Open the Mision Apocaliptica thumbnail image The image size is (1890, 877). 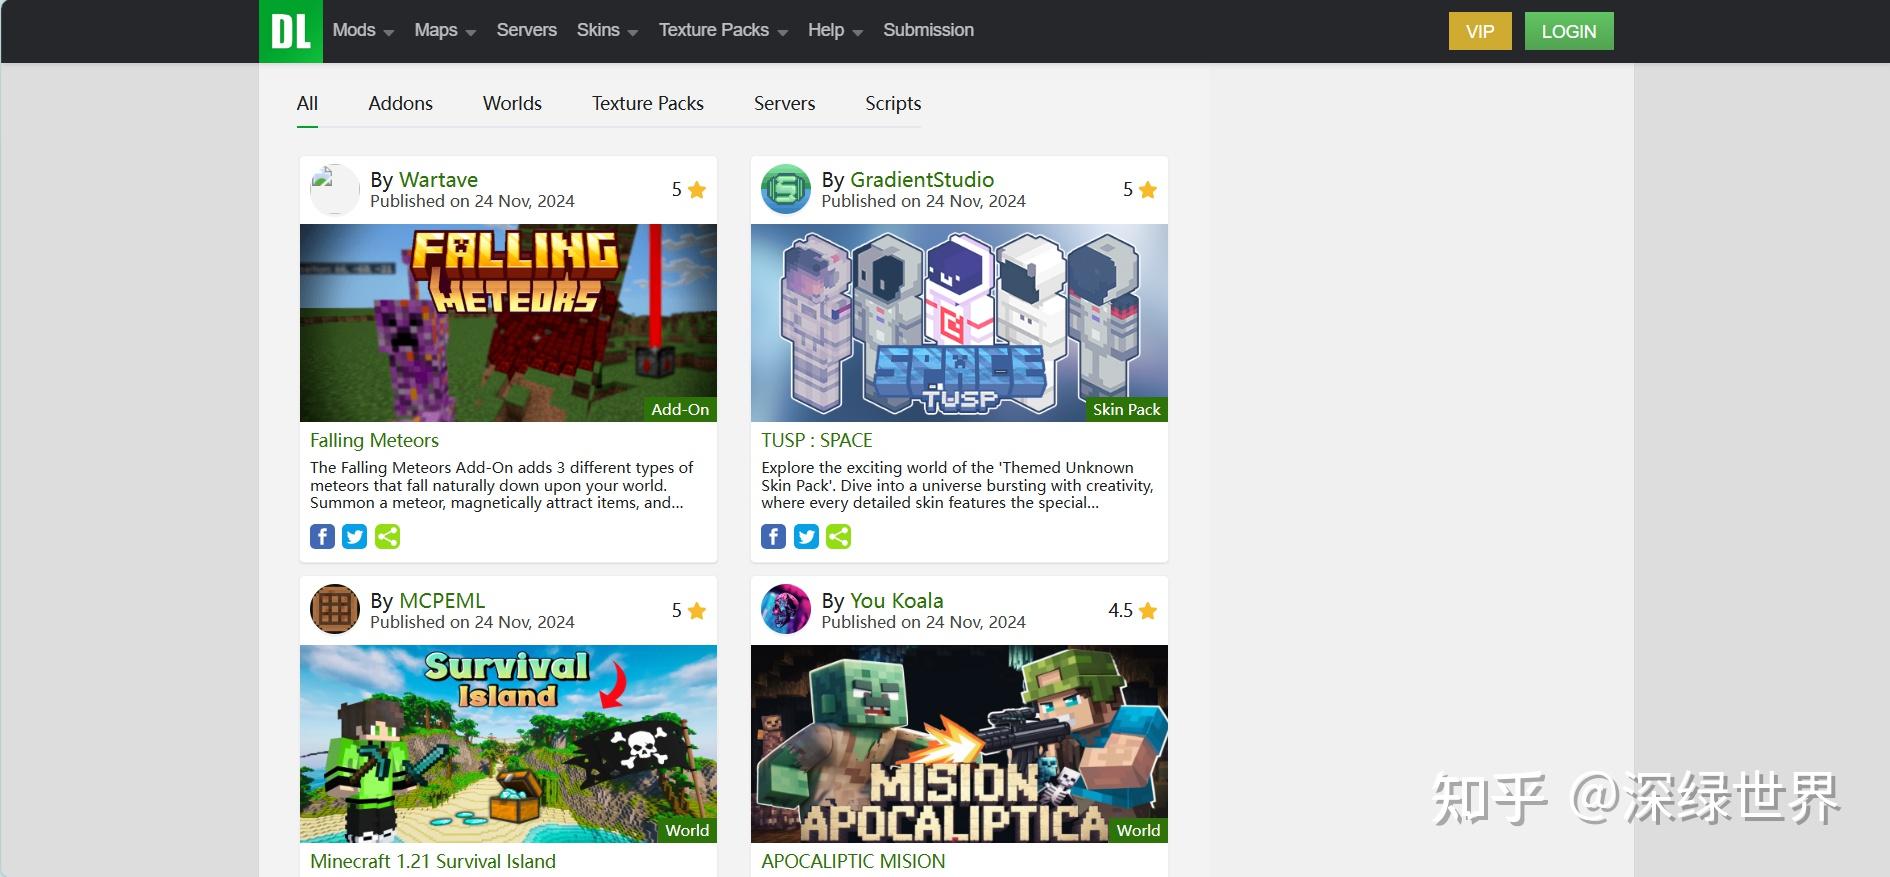tap(959, 743)
